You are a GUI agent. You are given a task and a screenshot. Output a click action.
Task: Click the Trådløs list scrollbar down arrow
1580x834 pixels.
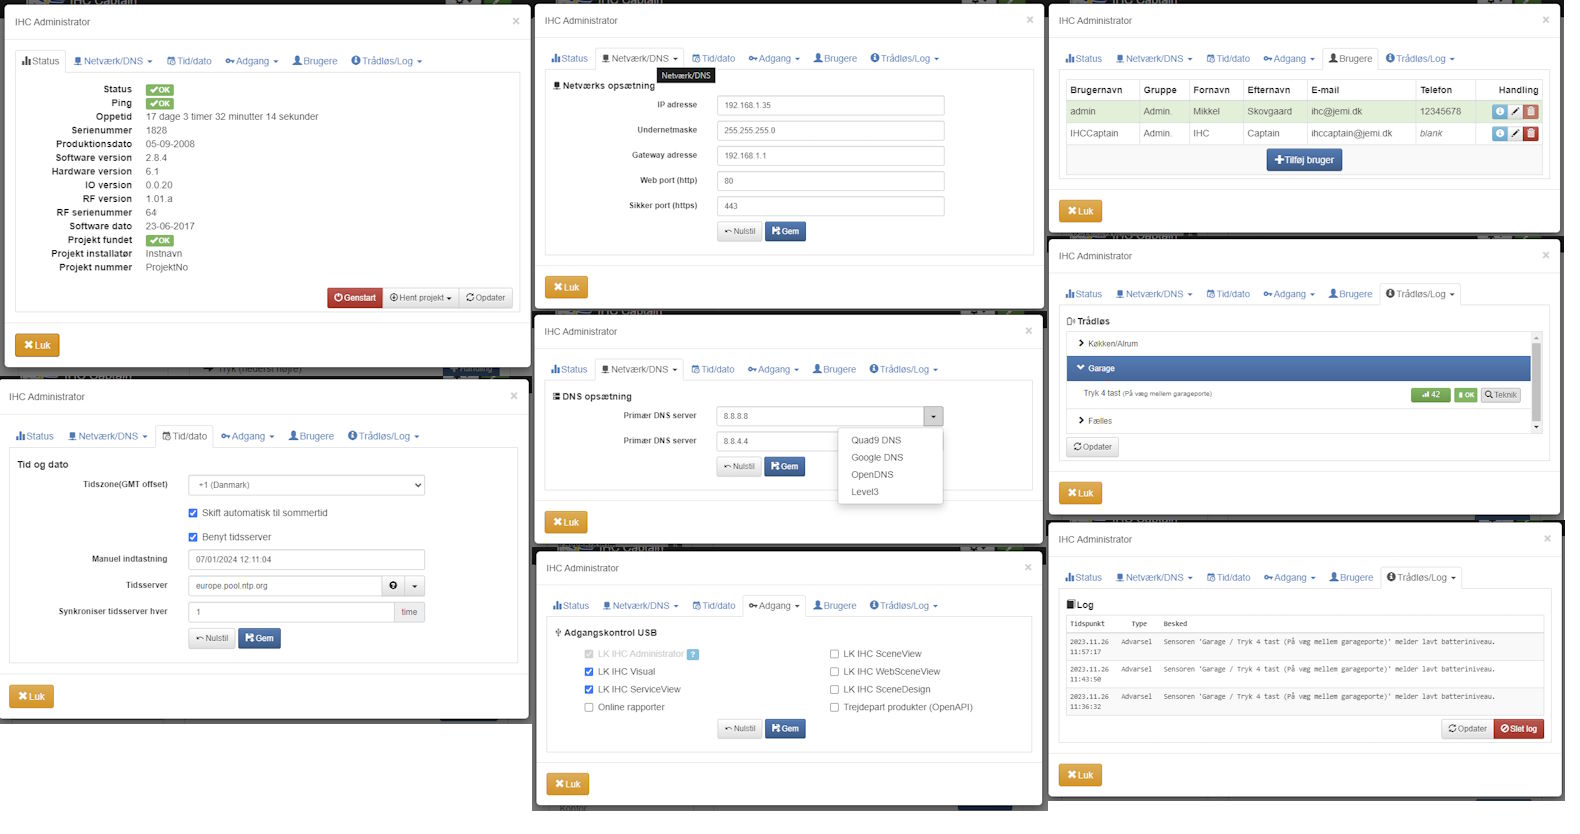pyautogui.click(x=1536, y=427)
